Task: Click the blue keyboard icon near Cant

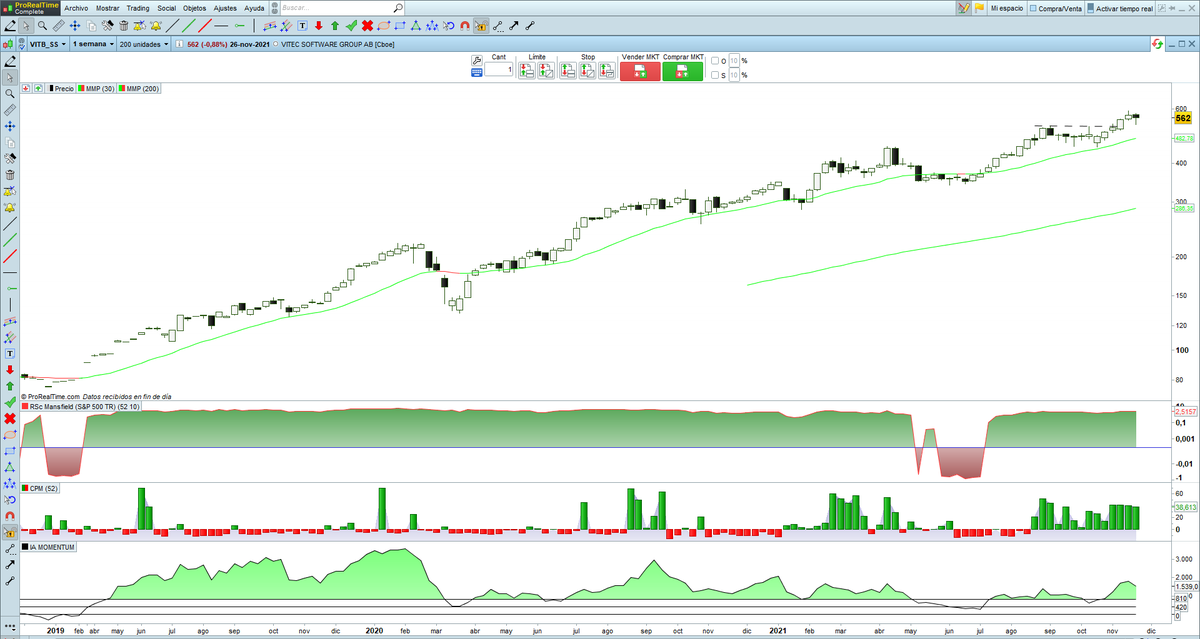Action: pyautogui.click(x=477, y=72)
